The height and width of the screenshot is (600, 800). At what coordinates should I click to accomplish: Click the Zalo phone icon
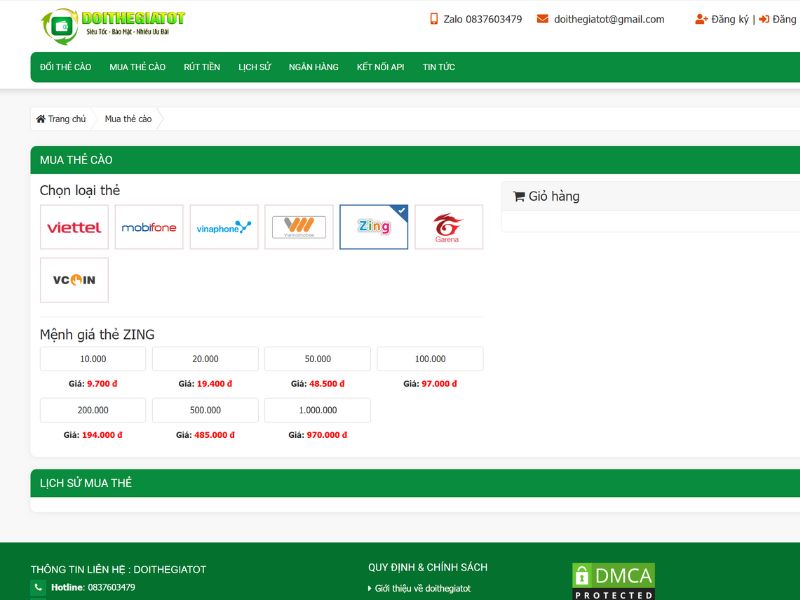(434, 19)
